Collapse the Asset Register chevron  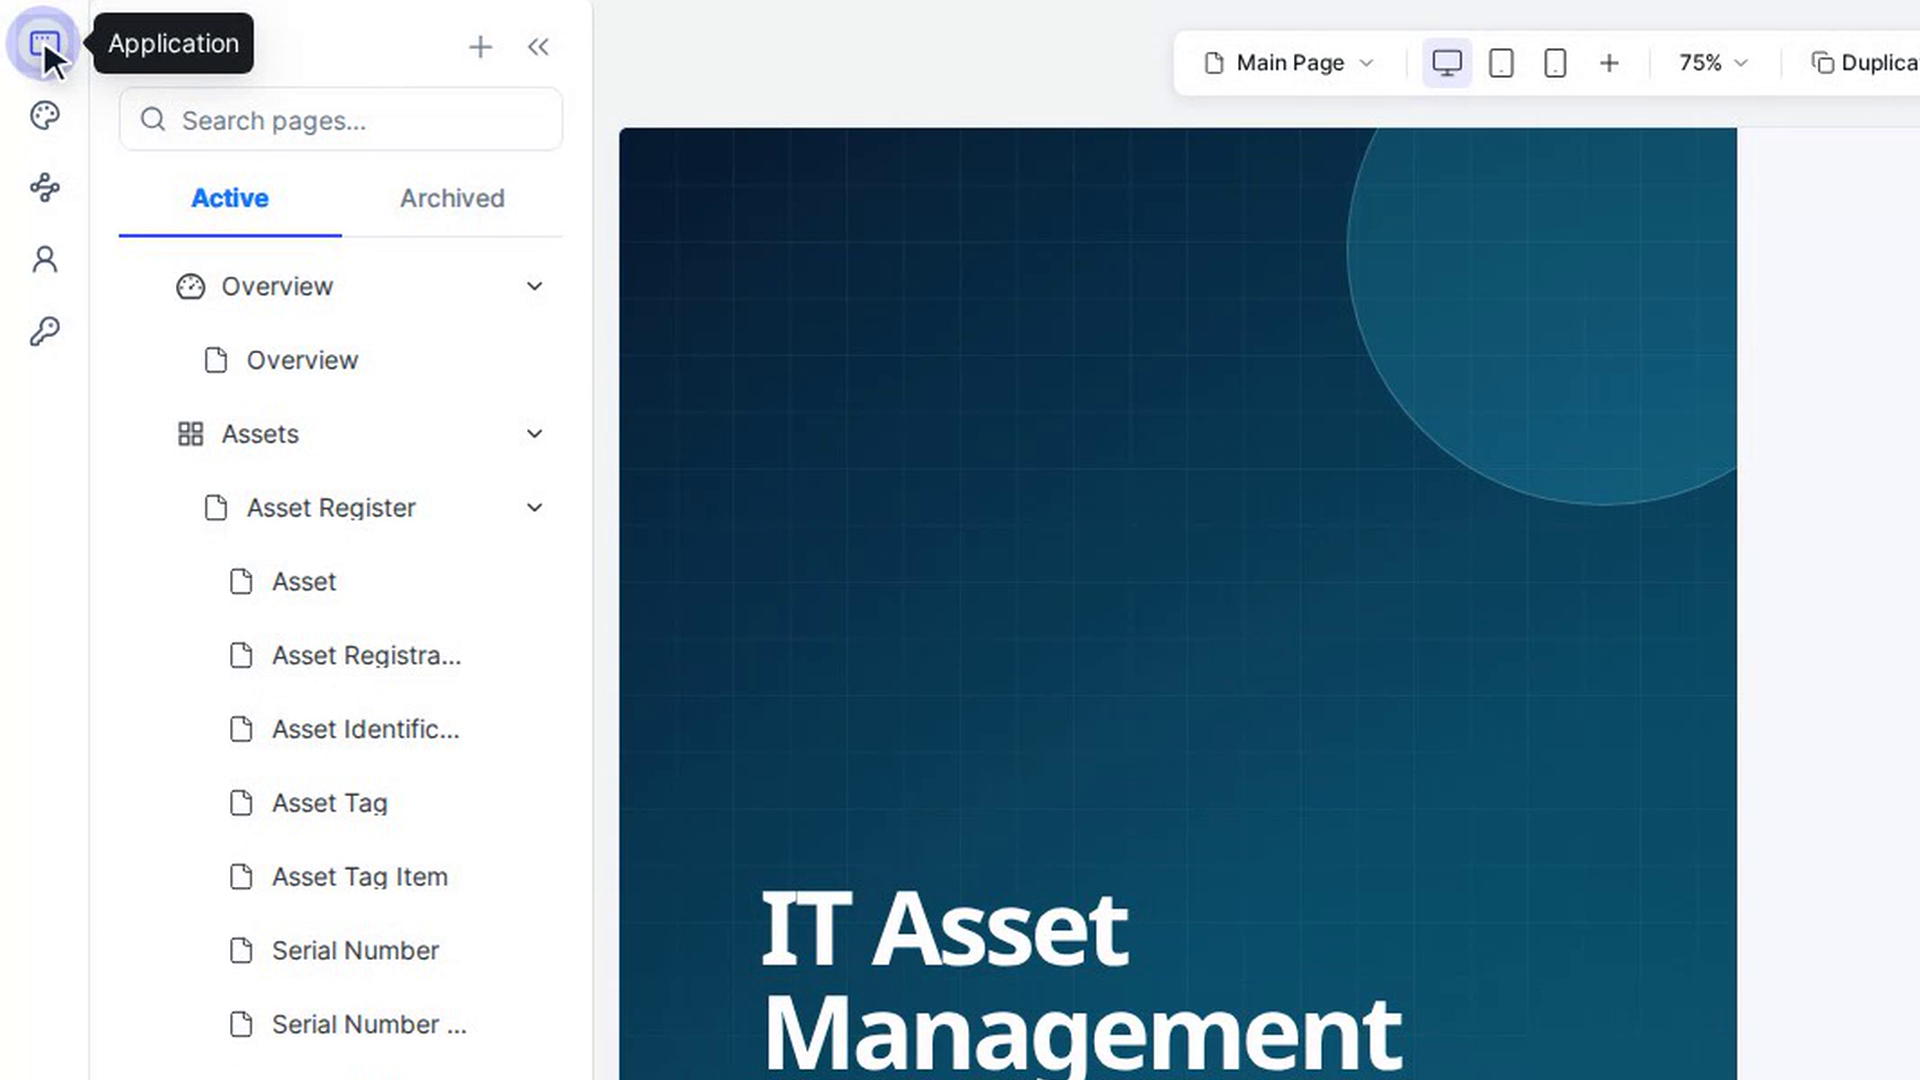click(535, 508)
